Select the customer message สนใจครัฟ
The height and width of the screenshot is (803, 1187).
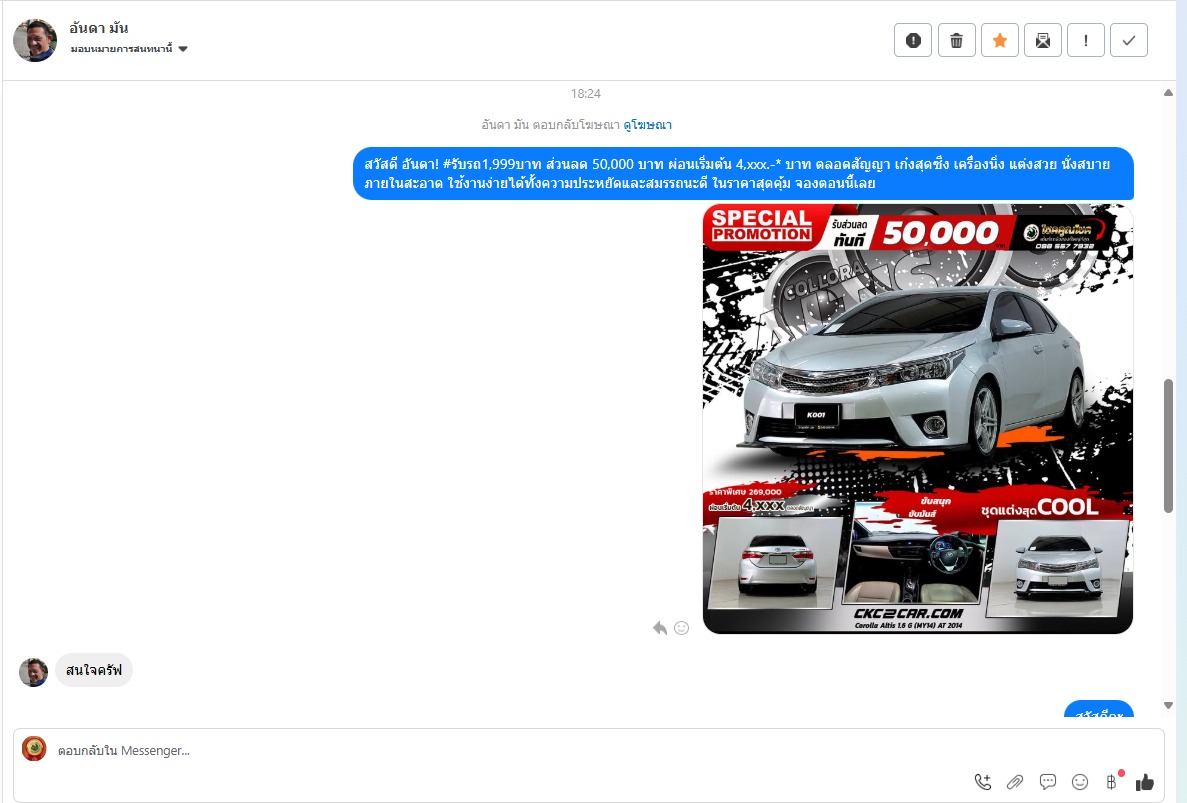pyautogui.click(x=94, y=671)
